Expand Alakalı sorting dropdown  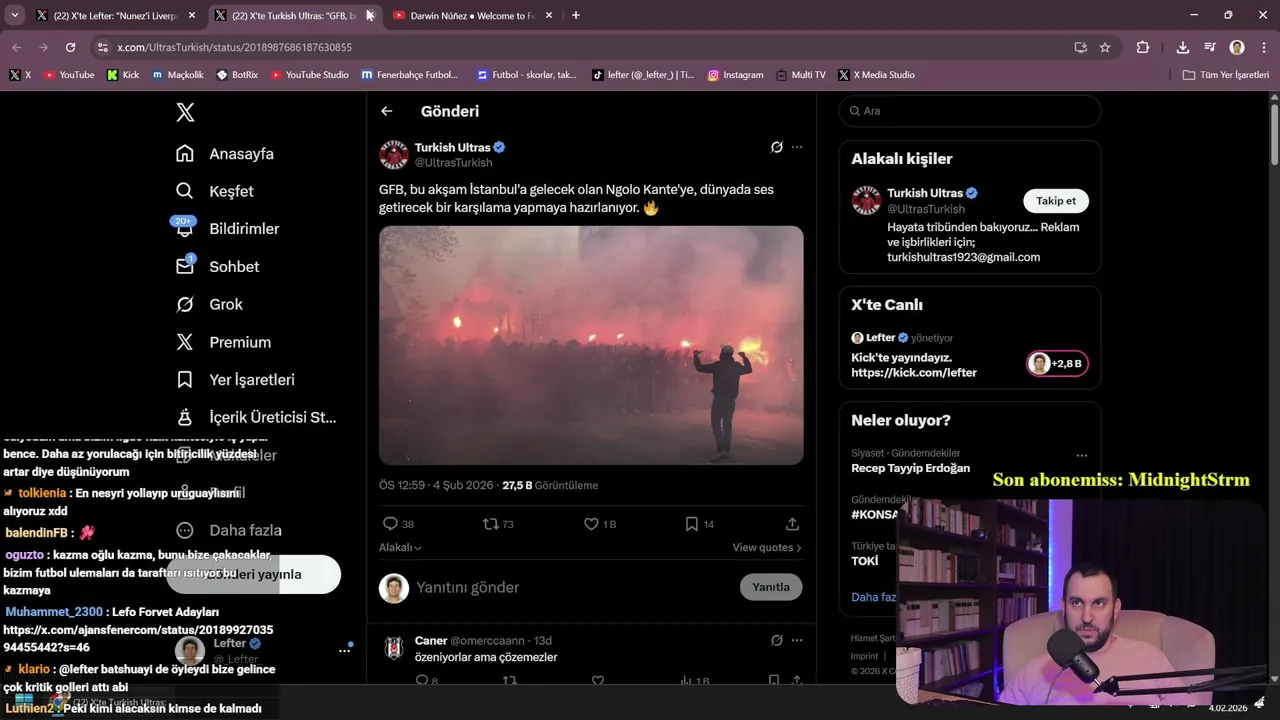click(400, 547)
